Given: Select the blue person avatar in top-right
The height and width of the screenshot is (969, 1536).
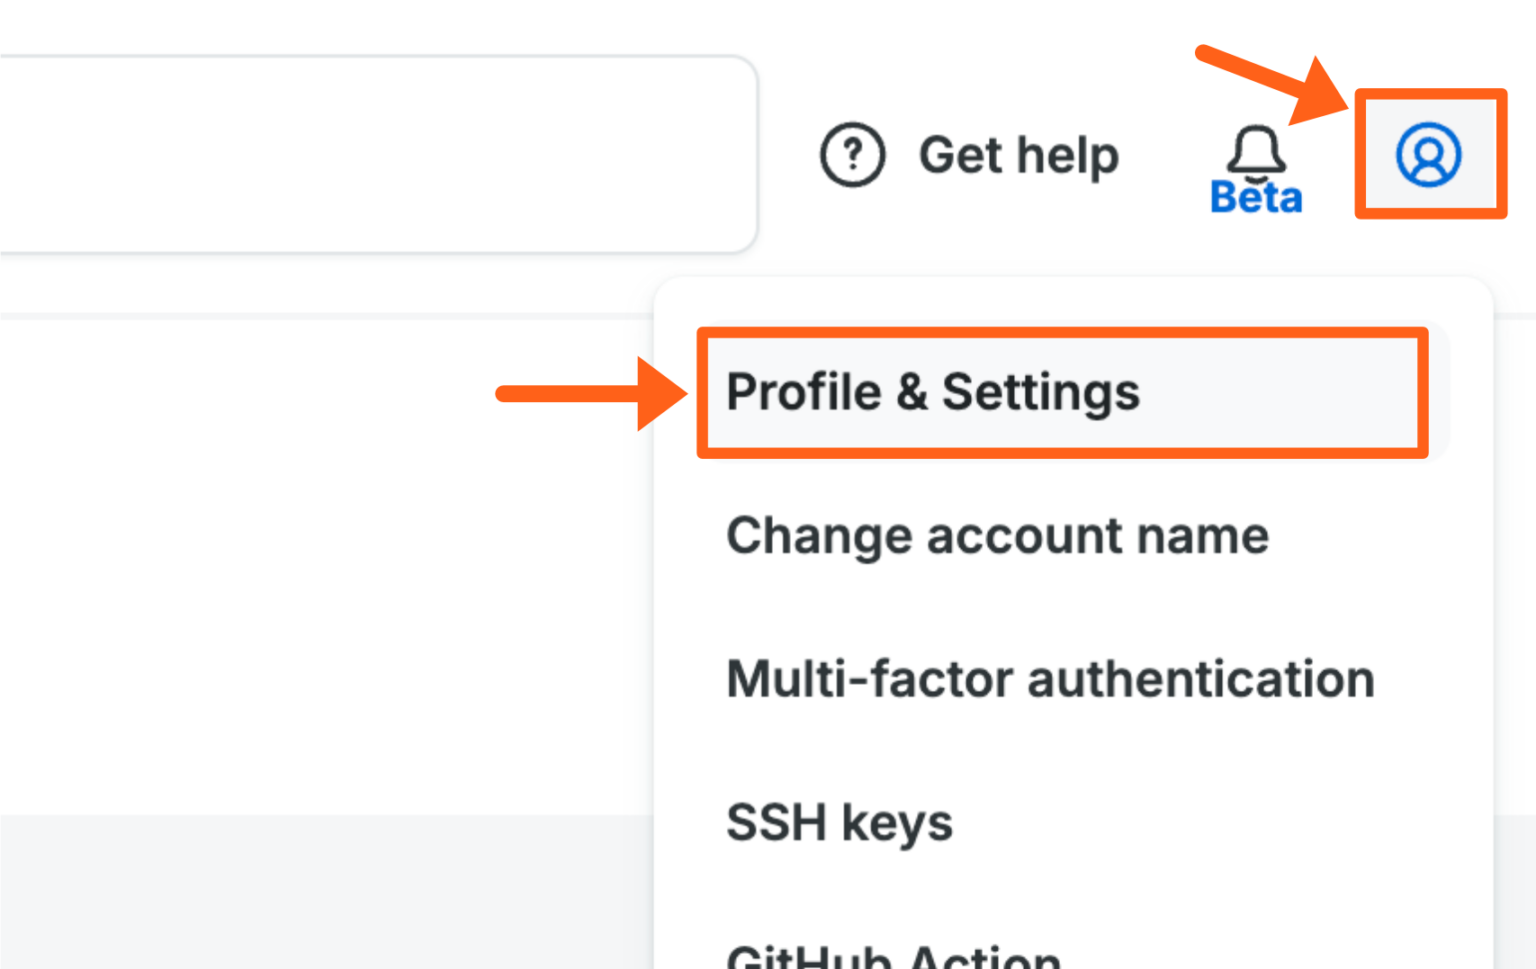Looking at the screenshot, I should coord(1430,154).
